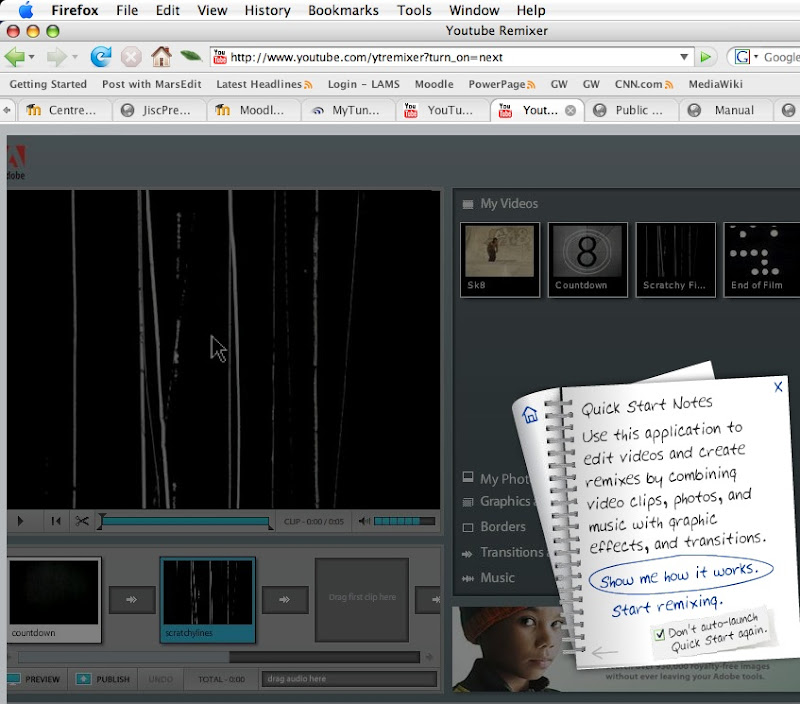Open the Apple menu
800x704 pixels.
pos(26,10)
